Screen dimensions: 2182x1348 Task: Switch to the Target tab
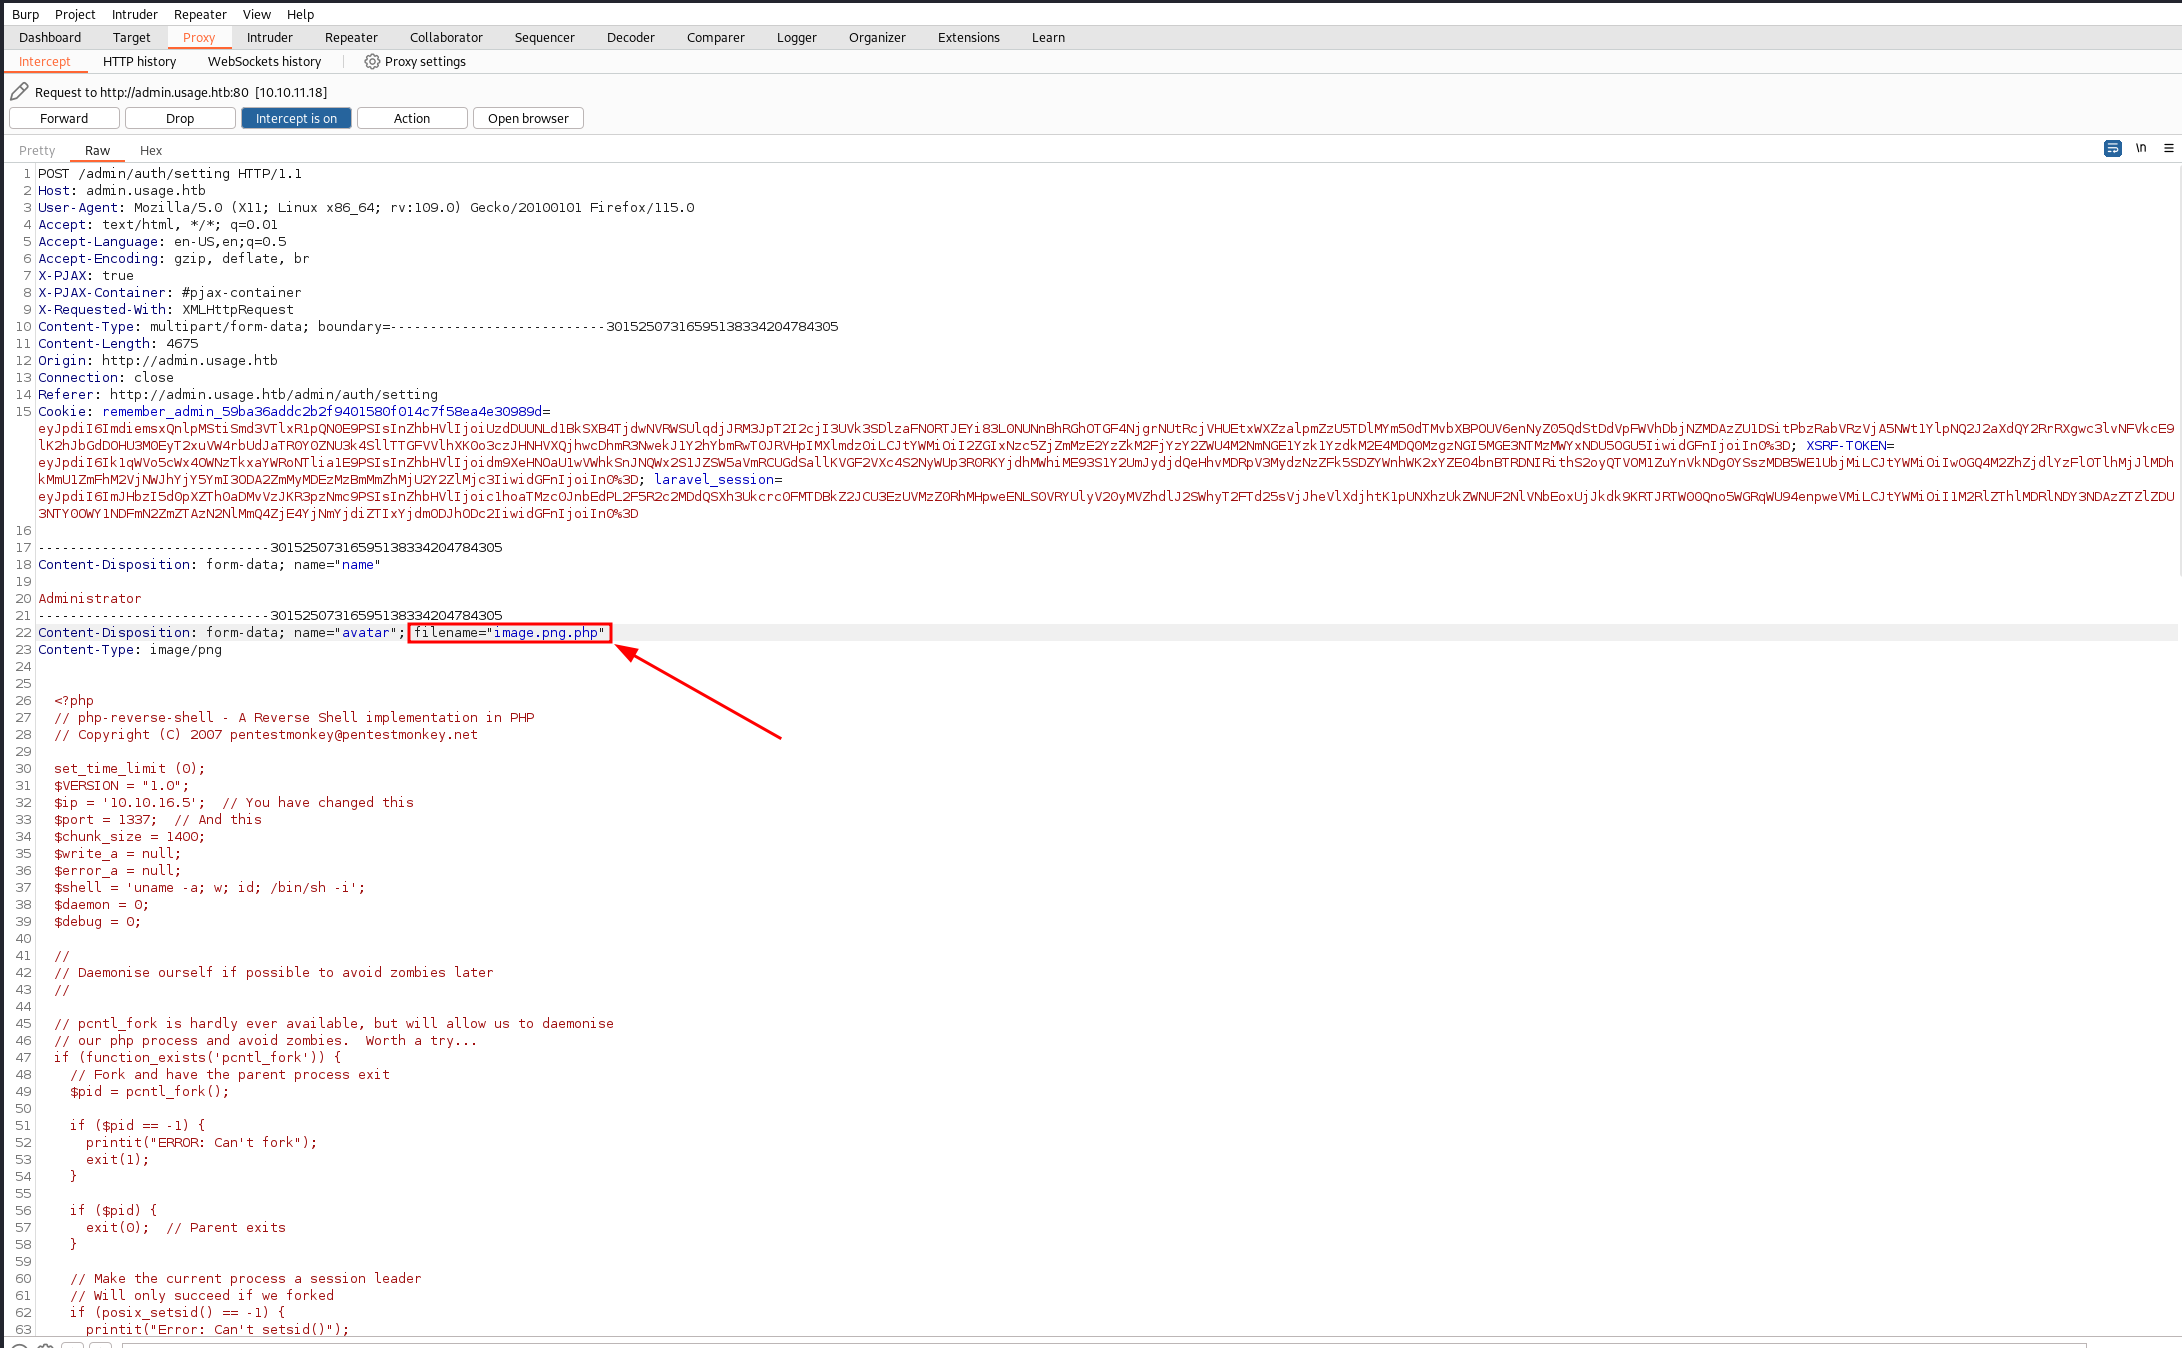131,37
